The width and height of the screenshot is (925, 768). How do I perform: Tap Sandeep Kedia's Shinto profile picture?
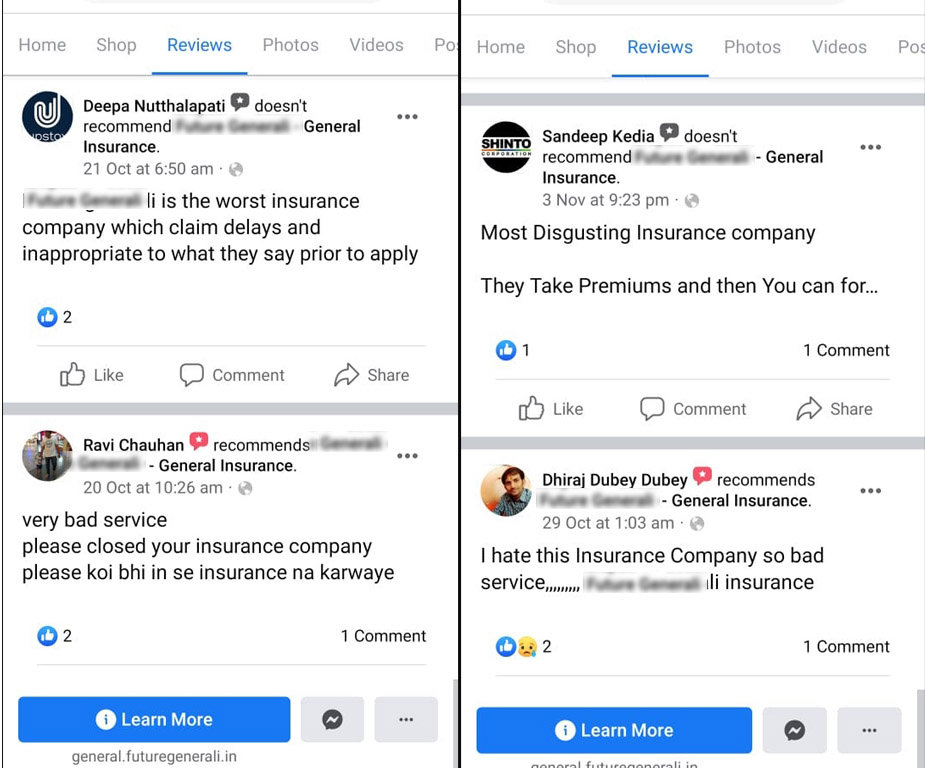coord(506,148)
